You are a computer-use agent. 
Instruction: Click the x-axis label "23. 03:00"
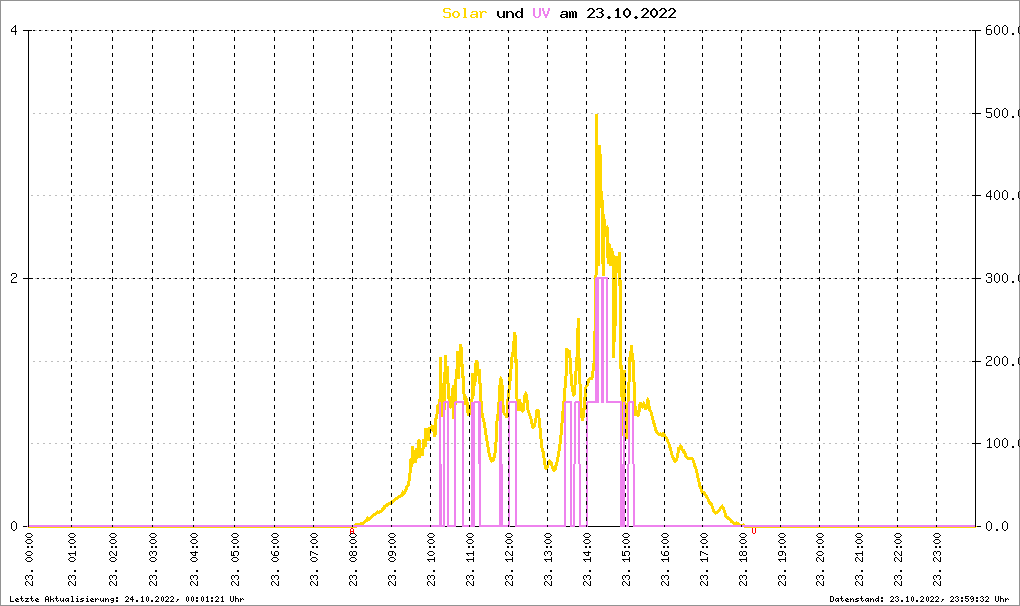click(153, 560)
